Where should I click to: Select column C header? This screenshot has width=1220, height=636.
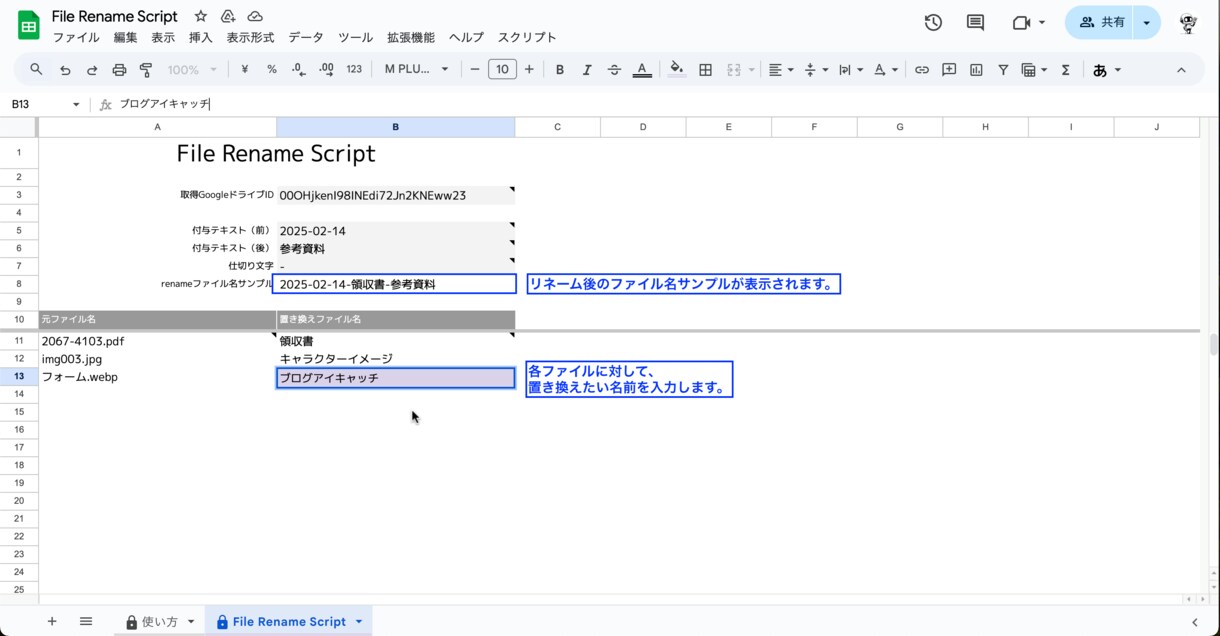point(557,127)
